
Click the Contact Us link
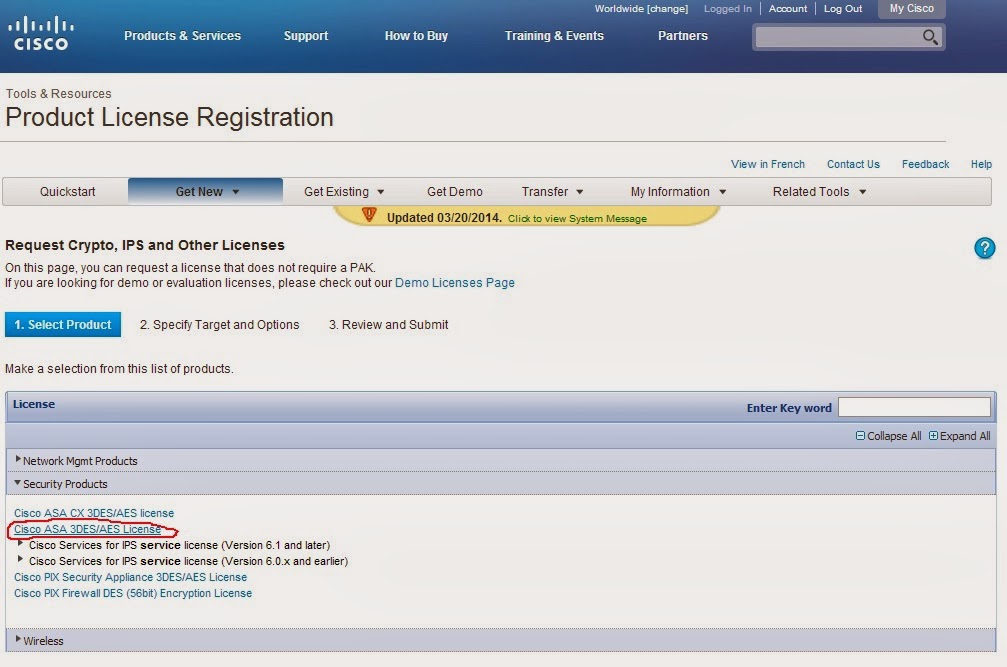click(x=853, y=164)
